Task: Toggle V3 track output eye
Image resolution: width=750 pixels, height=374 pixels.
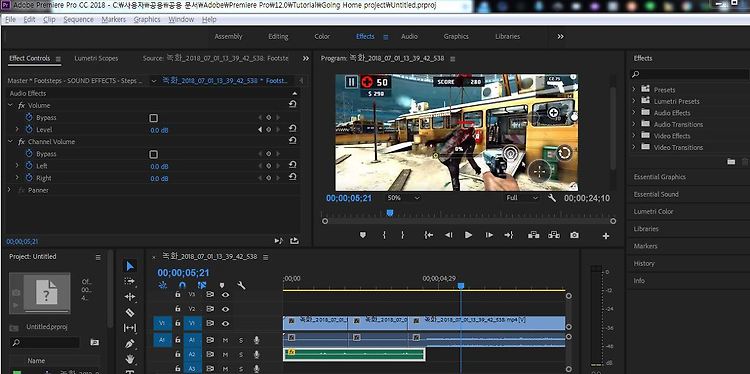Action: 225,295
